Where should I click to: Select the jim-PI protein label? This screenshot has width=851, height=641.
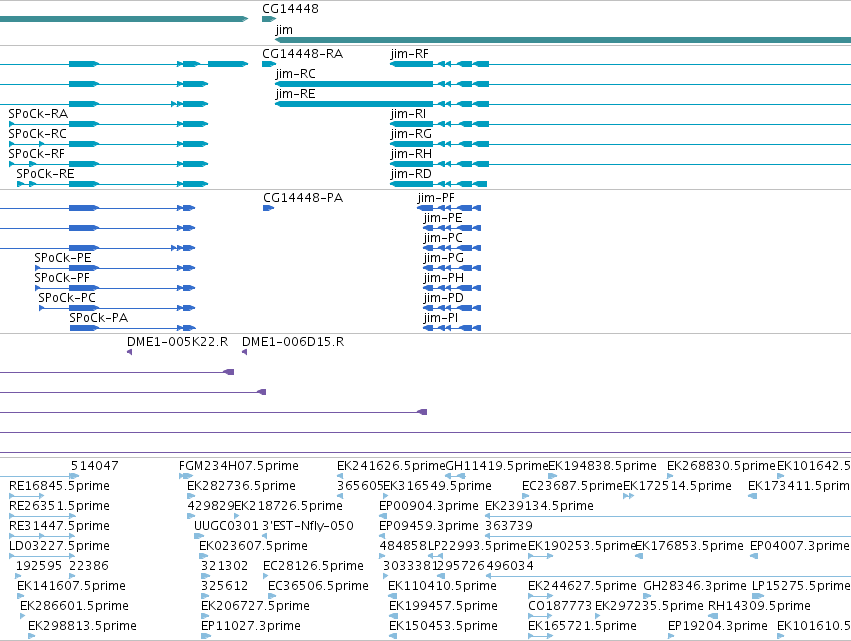441,319
